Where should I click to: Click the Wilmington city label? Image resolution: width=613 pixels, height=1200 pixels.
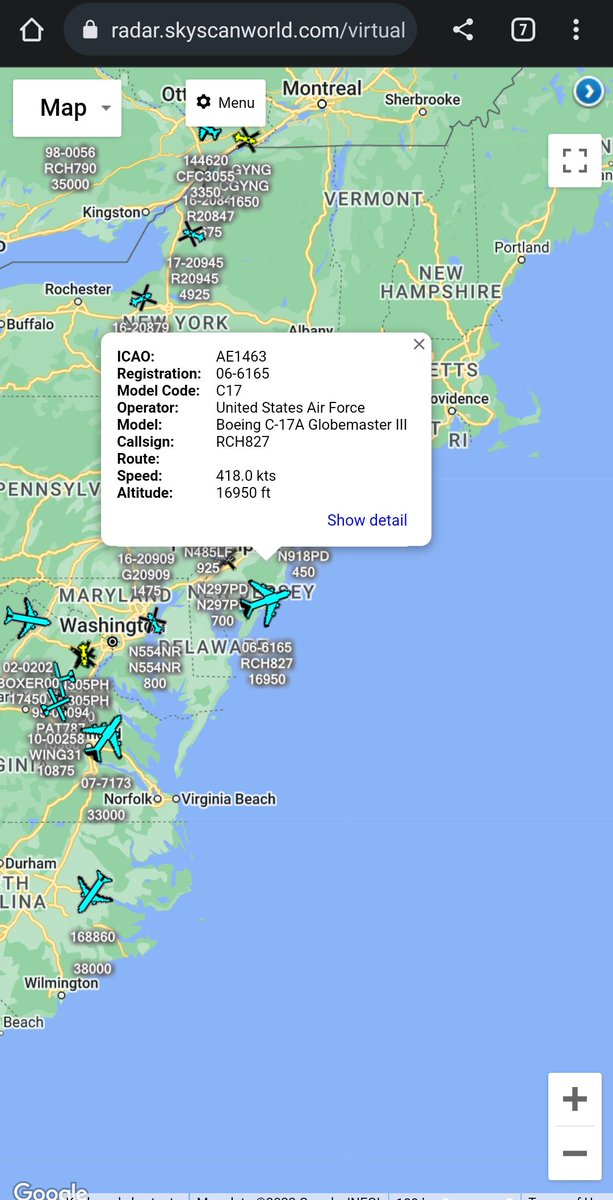[x=62, y=983]
